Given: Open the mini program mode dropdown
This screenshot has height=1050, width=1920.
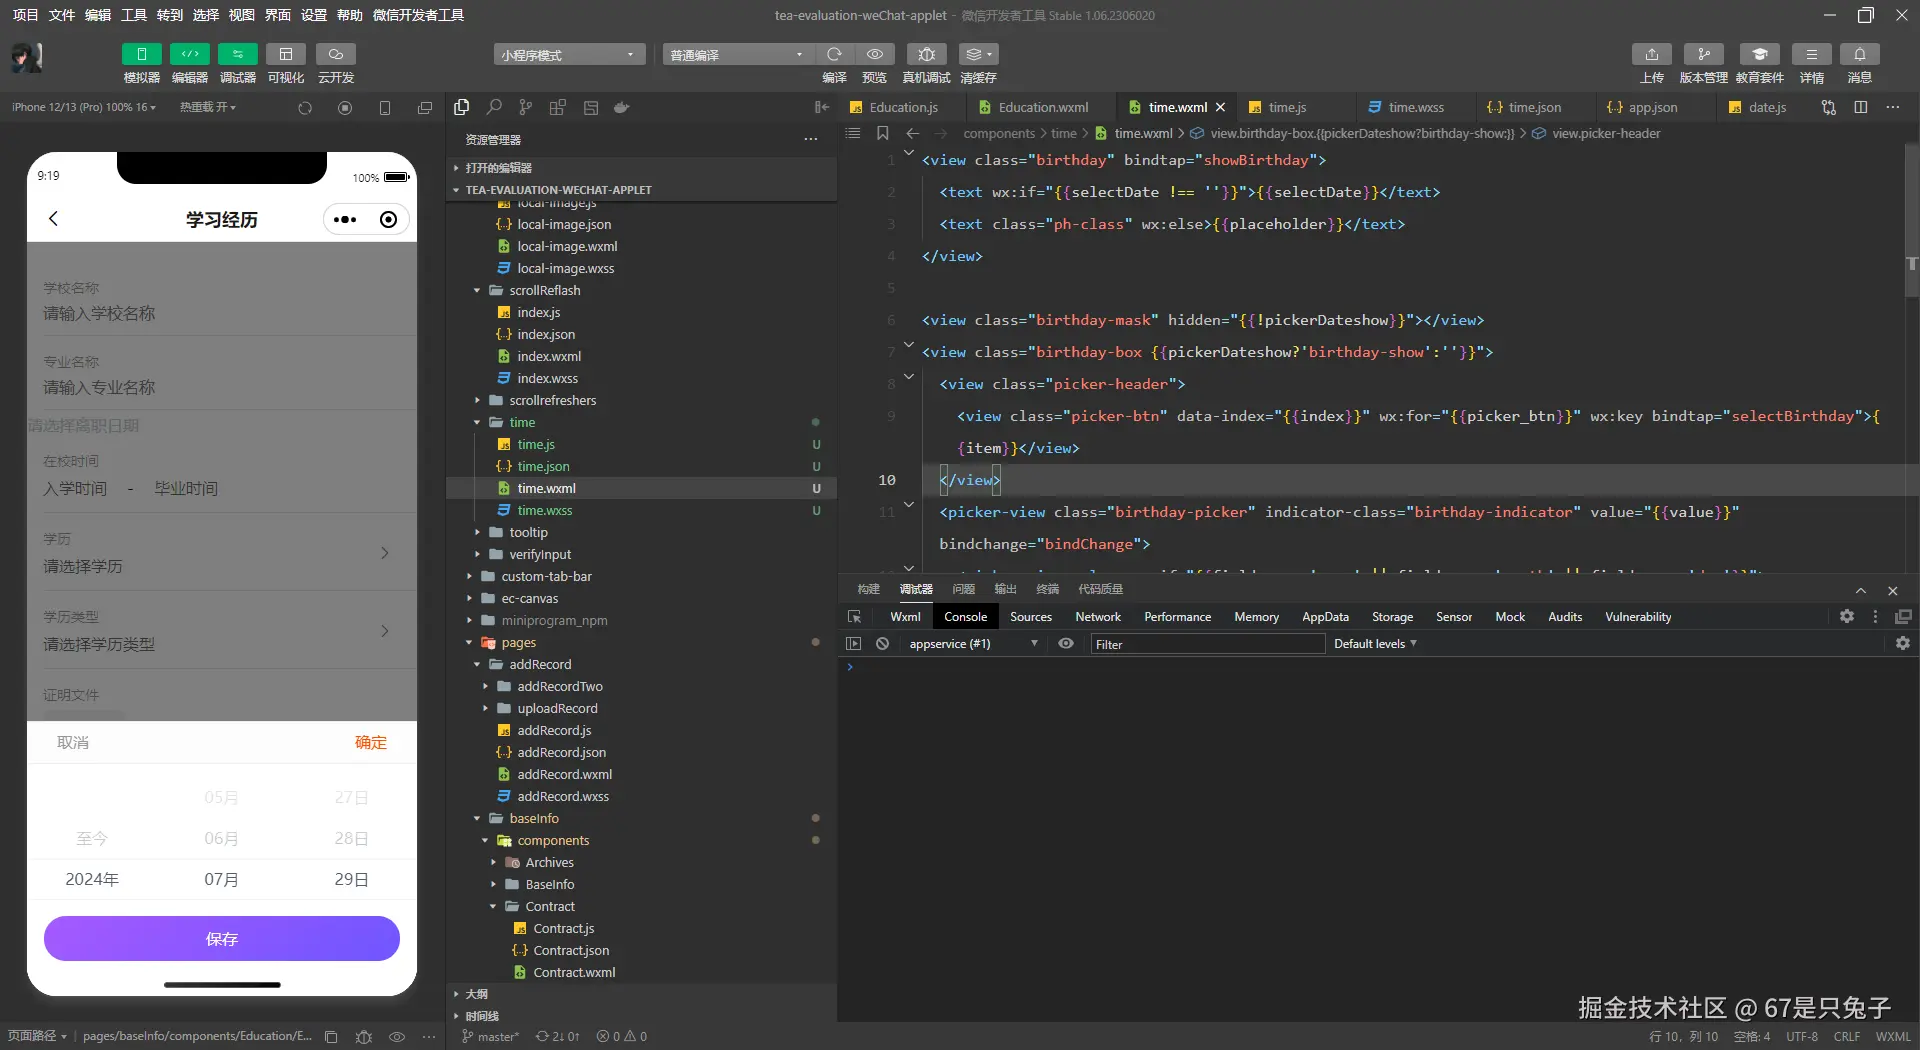Looking at the screenshot, I should (568, 55).
